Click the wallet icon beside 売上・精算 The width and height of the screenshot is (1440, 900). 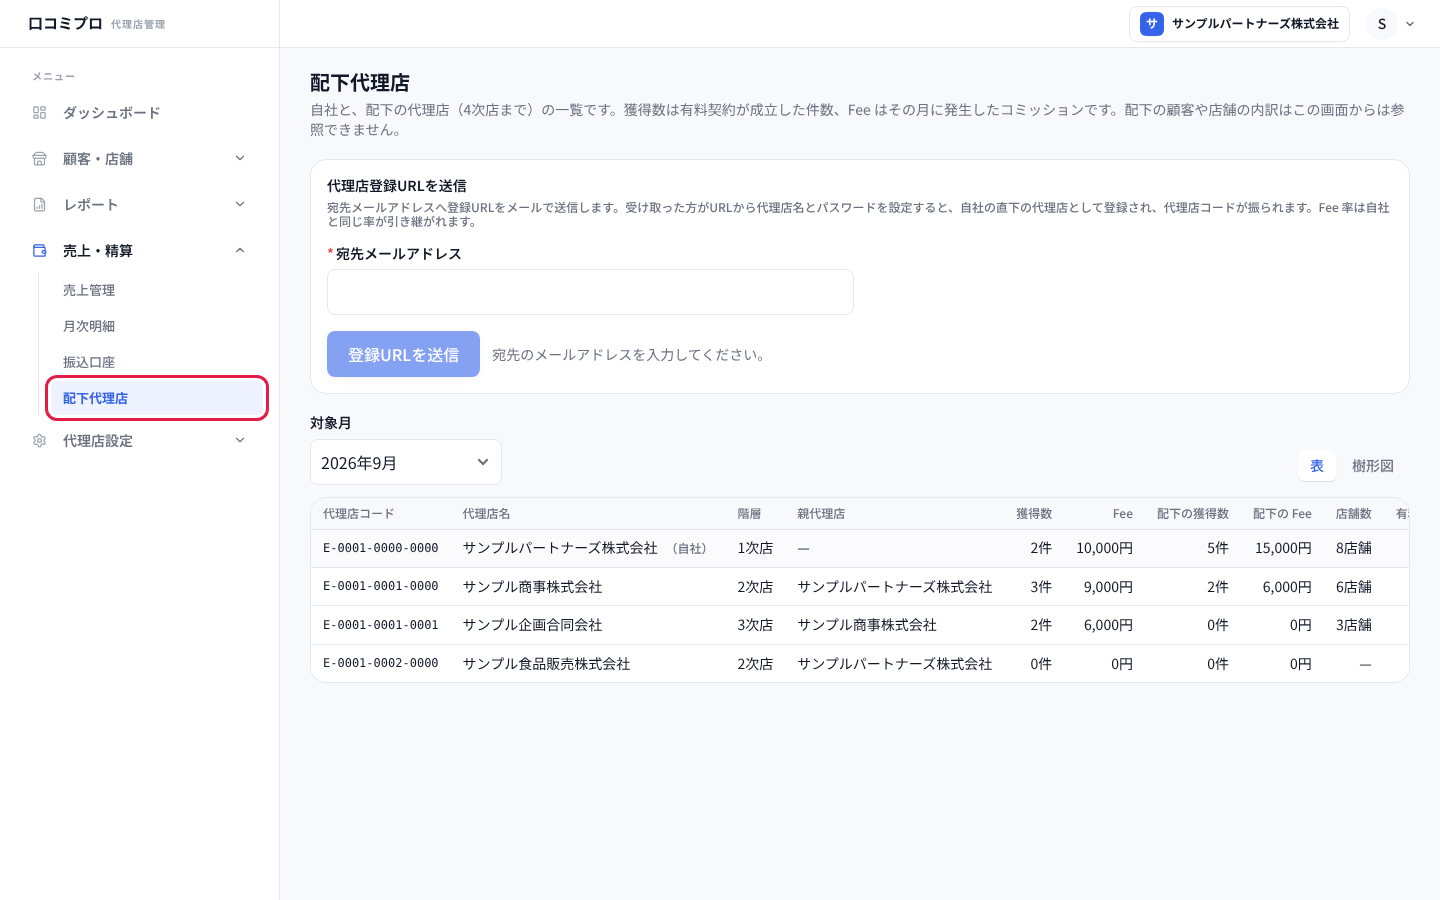(40, 251)
